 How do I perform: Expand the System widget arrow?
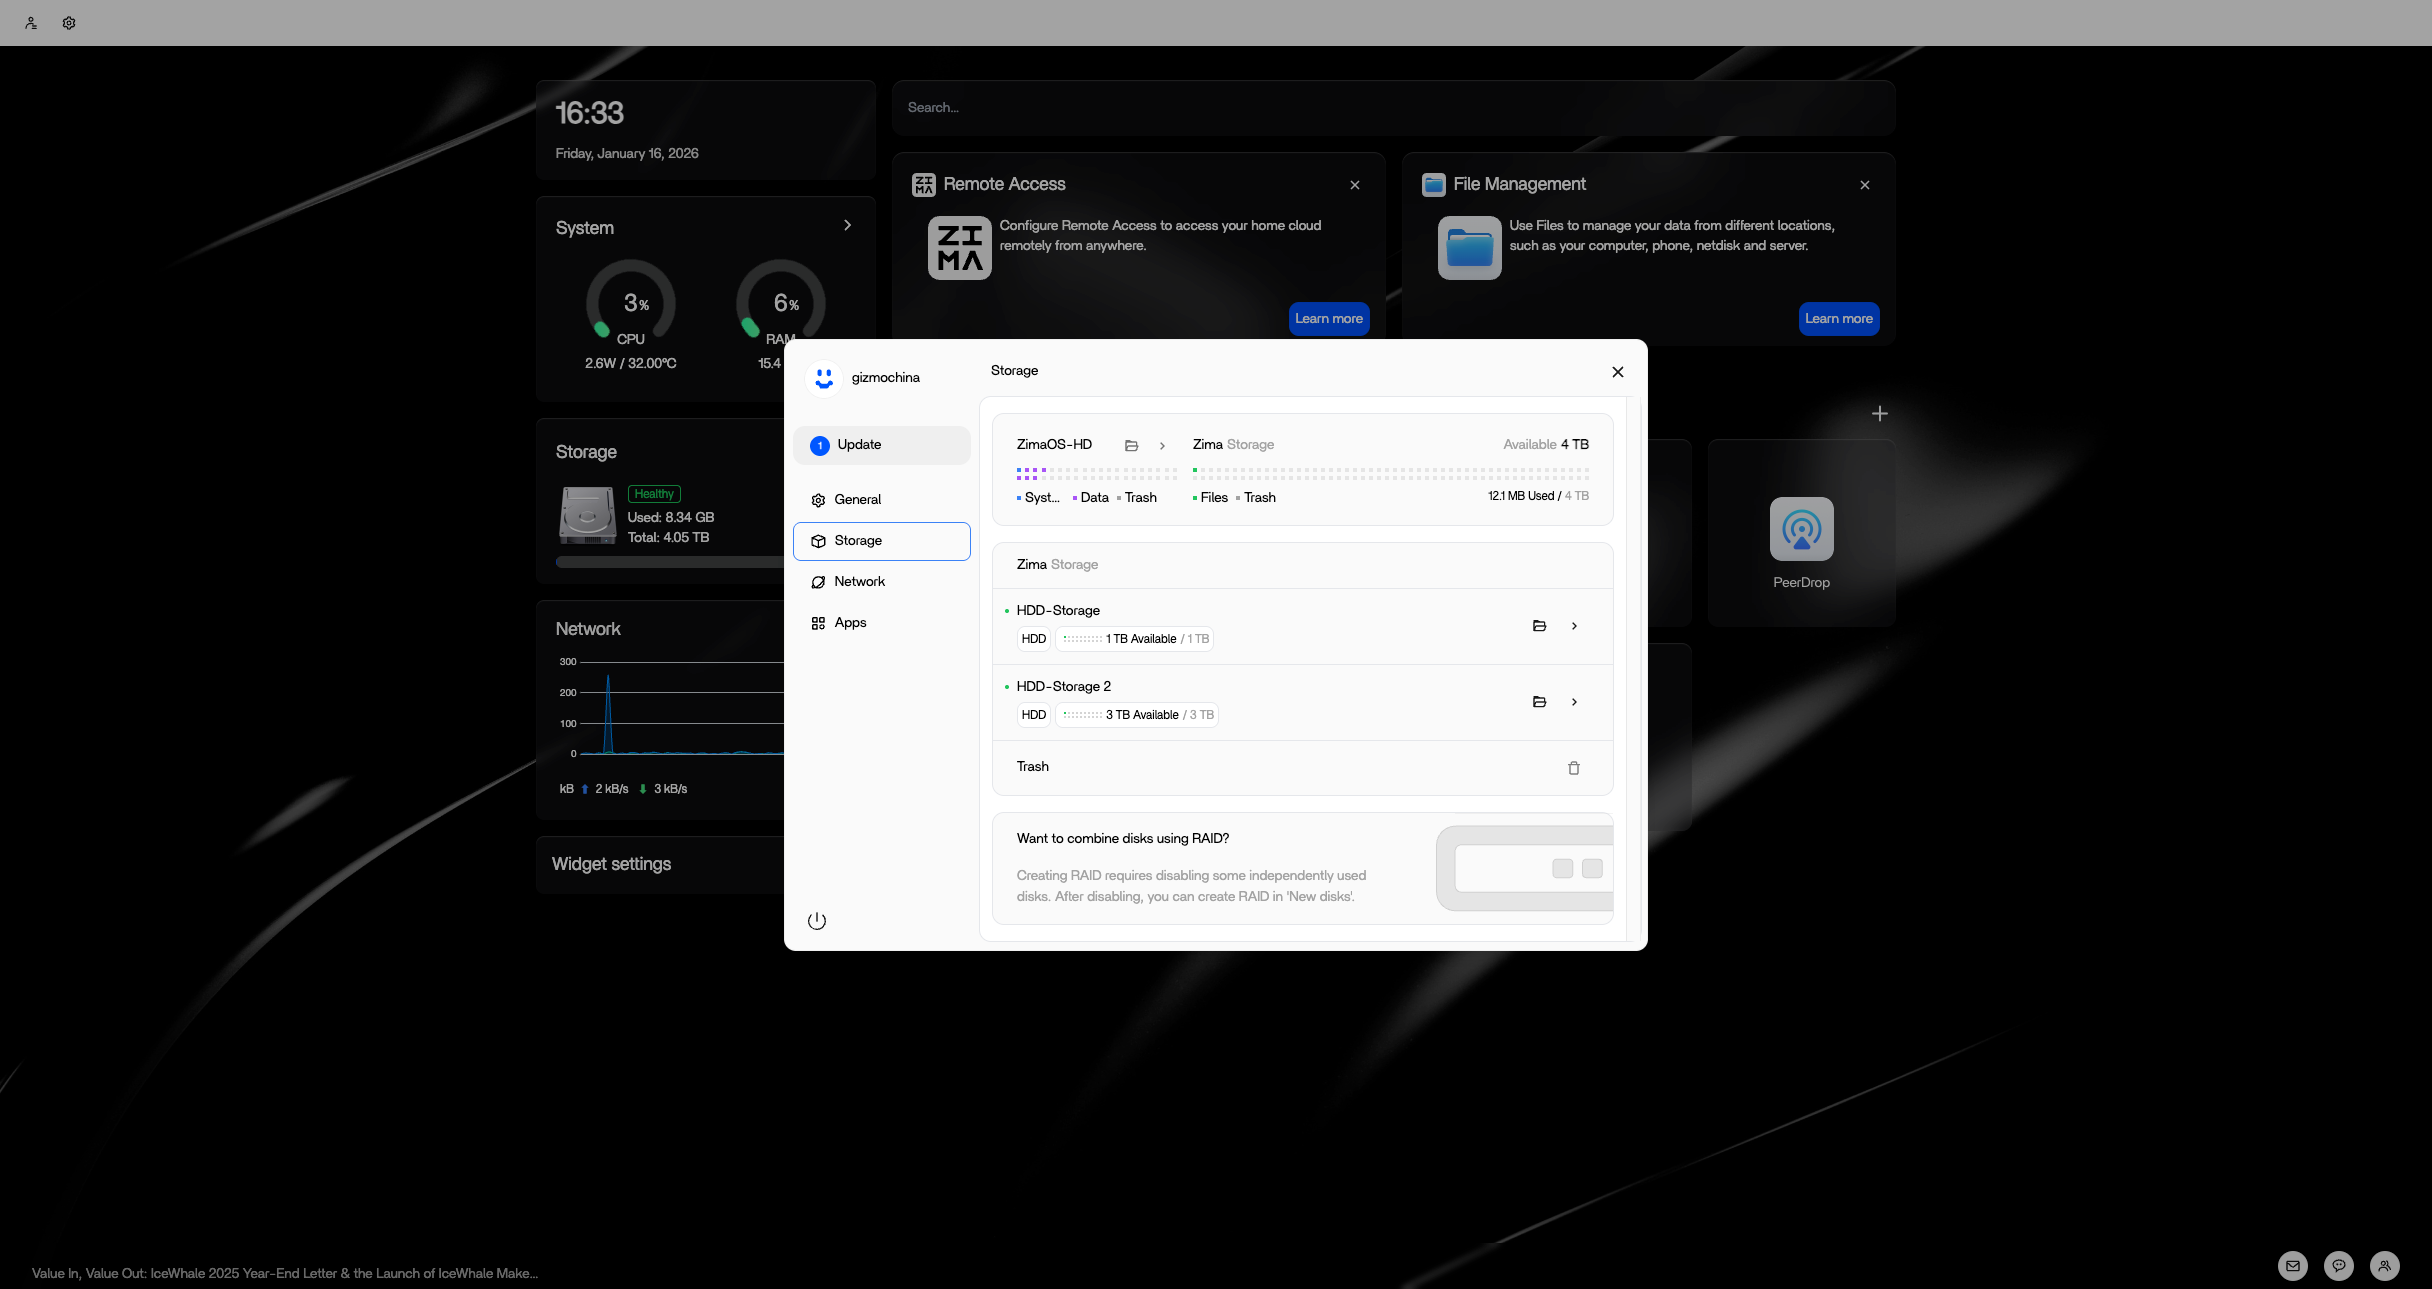click(x=847, y=226)
